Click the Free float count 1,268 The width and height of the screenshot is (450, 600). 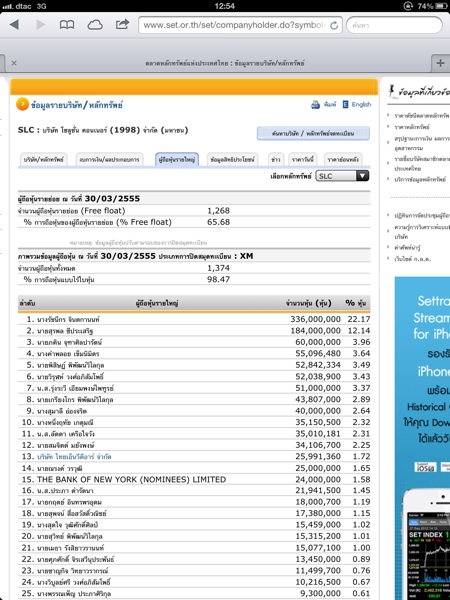(x=218, y=211)
